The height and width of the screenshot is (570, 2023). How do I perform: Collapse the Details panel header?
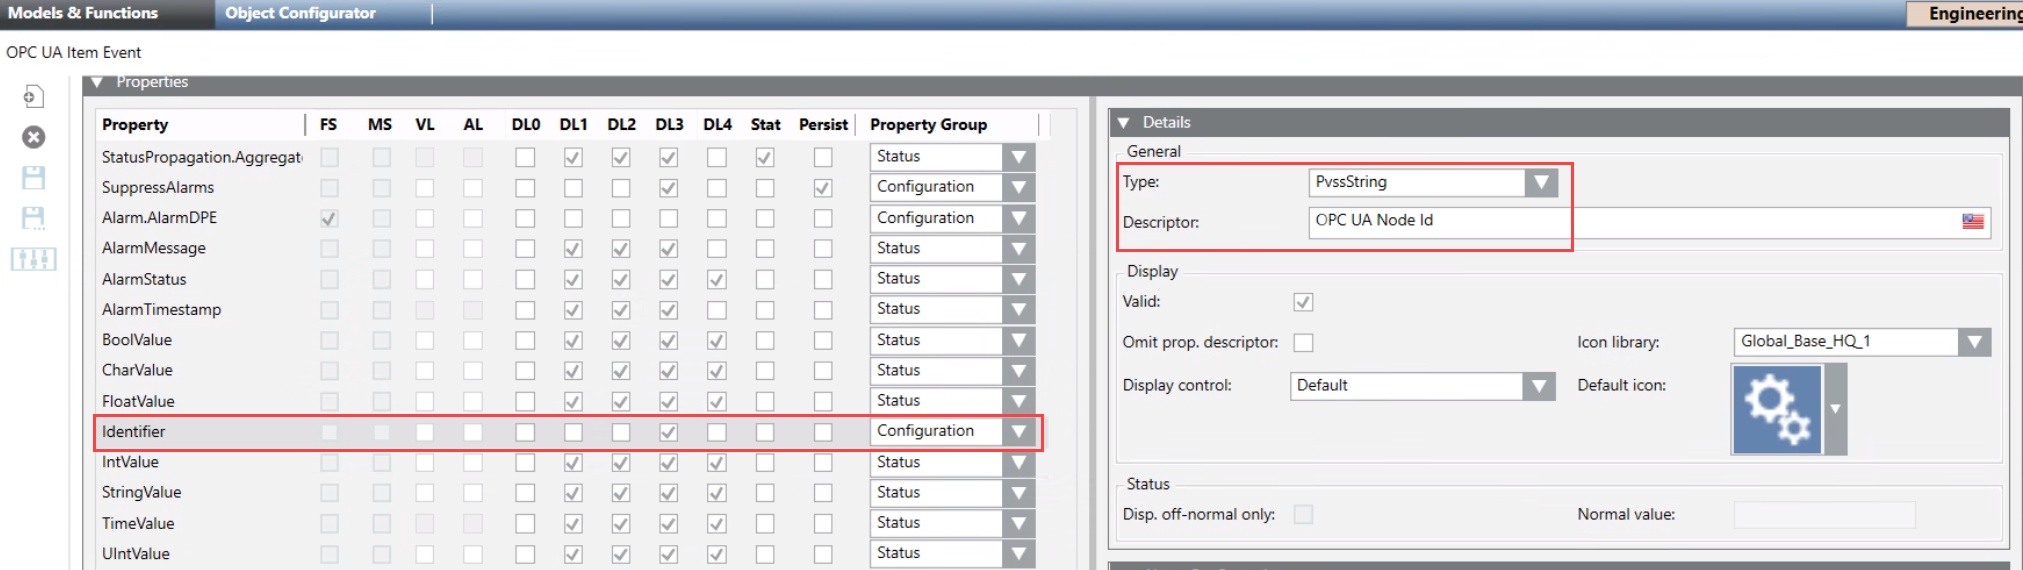(x=1124, y=122)
